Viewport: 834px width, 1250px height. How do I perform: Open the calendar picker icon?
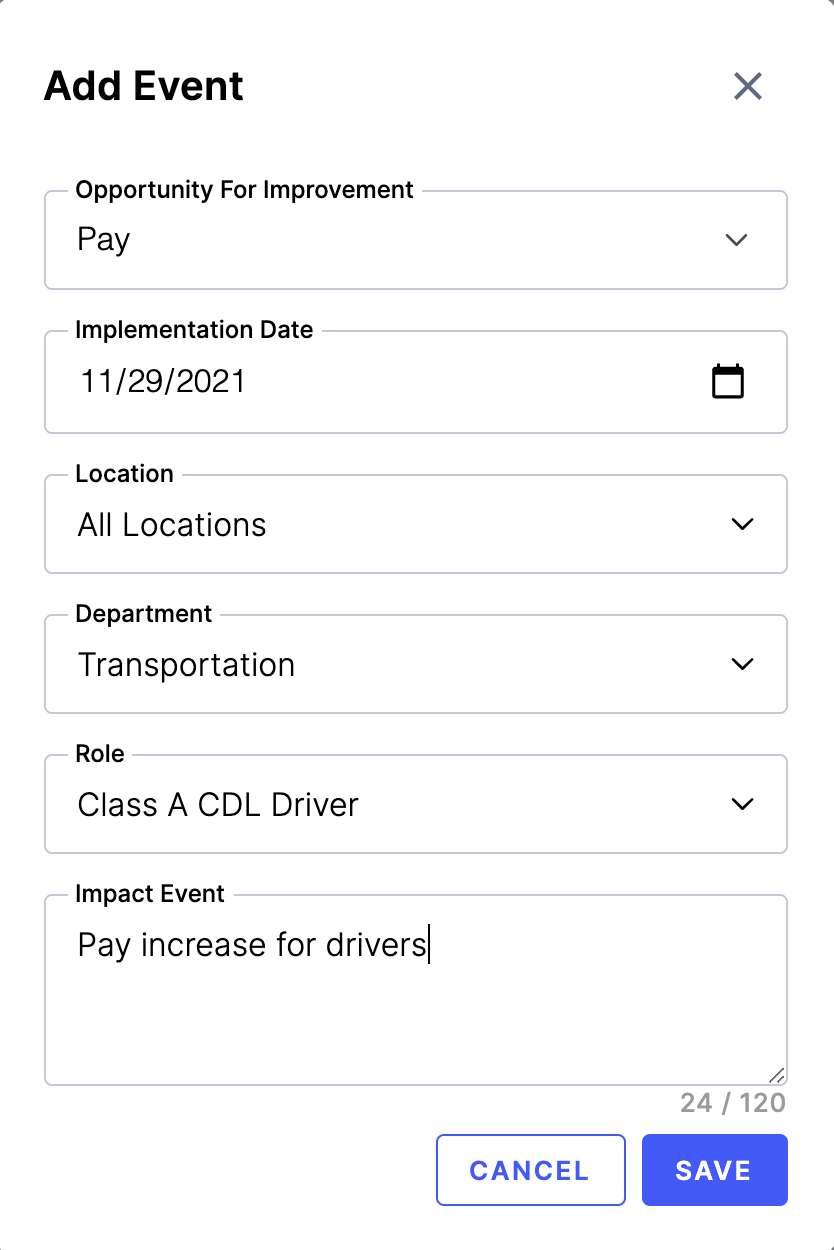(x=728, y=381)
